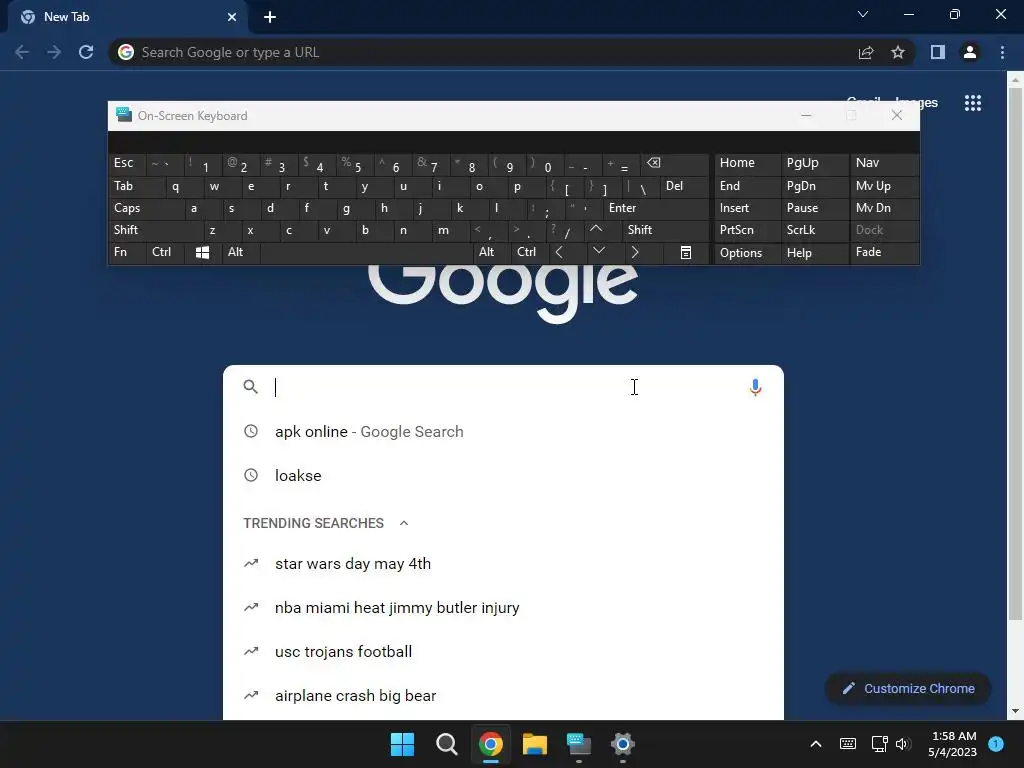Open Settings from the taskbar
This screenshot has width=1024, height=768.
[x=622, y=744]
